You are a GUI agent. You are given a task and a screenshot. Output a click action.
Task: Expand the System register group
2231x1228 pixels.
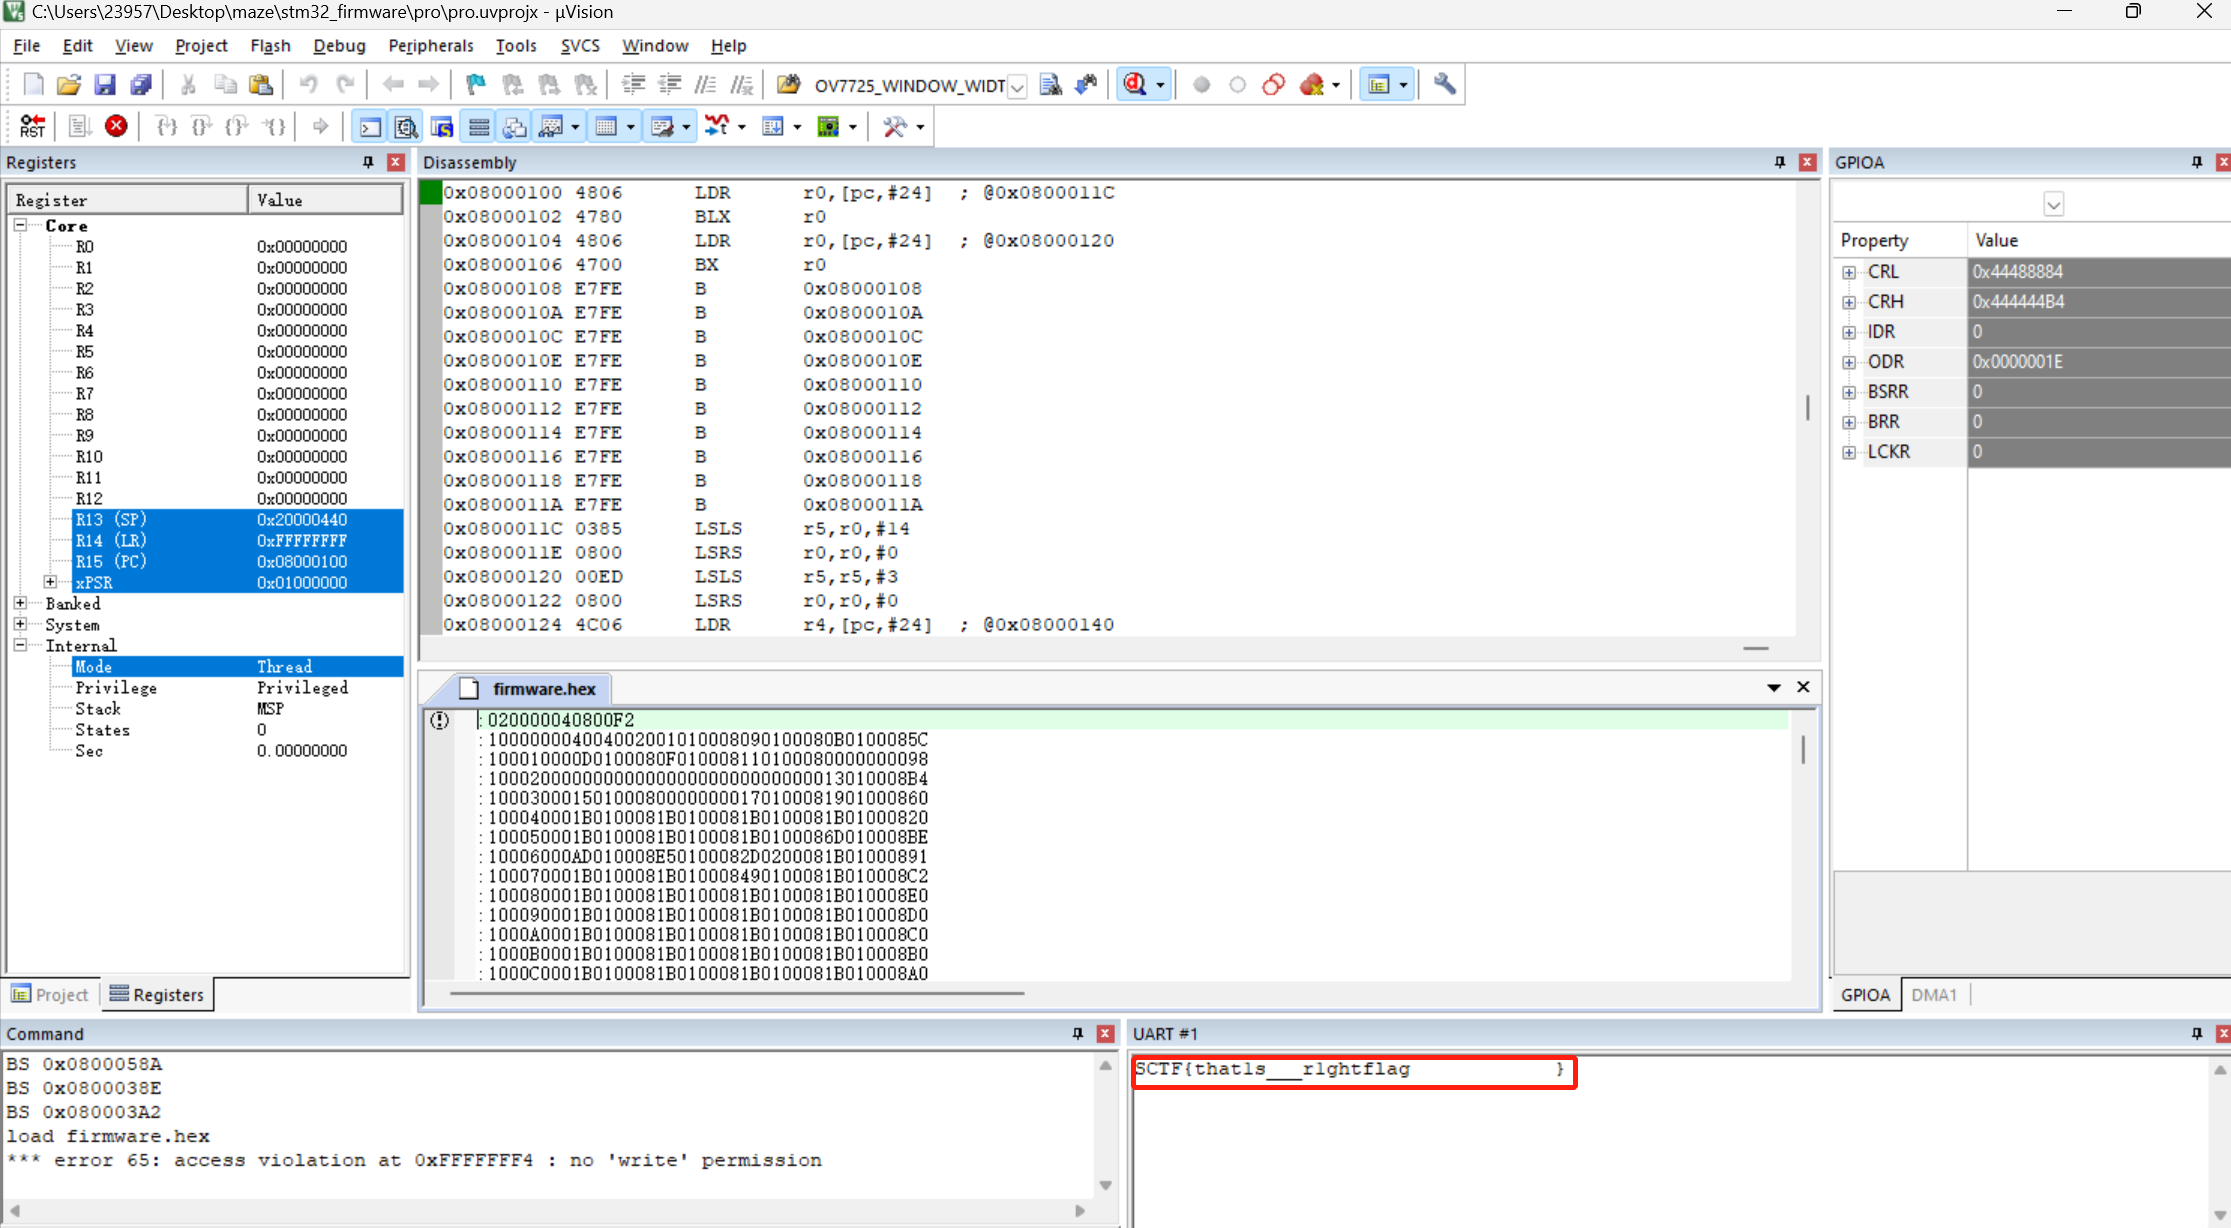click(20, 624)
